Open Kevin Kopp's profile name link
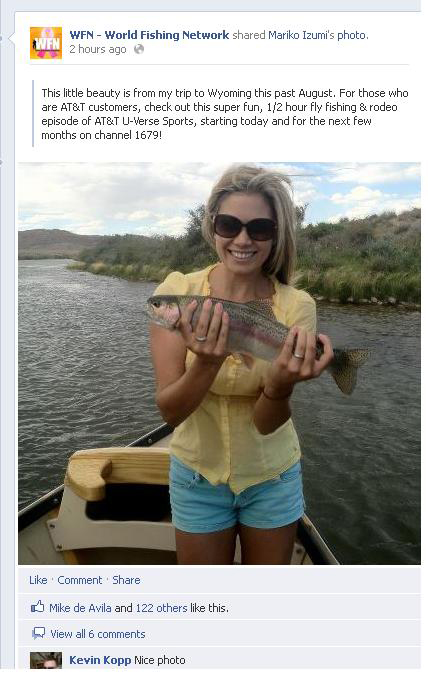Image resolution: width=428 pixels, height=673 pixels. [100, 660]
